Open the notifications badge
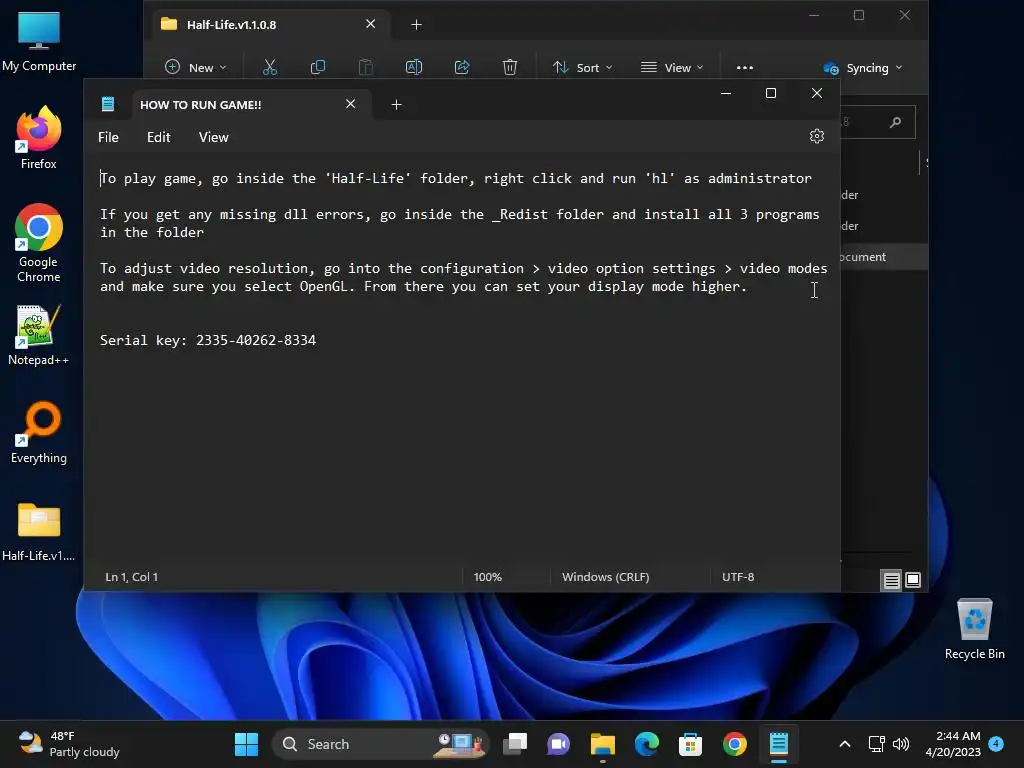The height and width of the screenshot is (768, 1024). [996, 743]
